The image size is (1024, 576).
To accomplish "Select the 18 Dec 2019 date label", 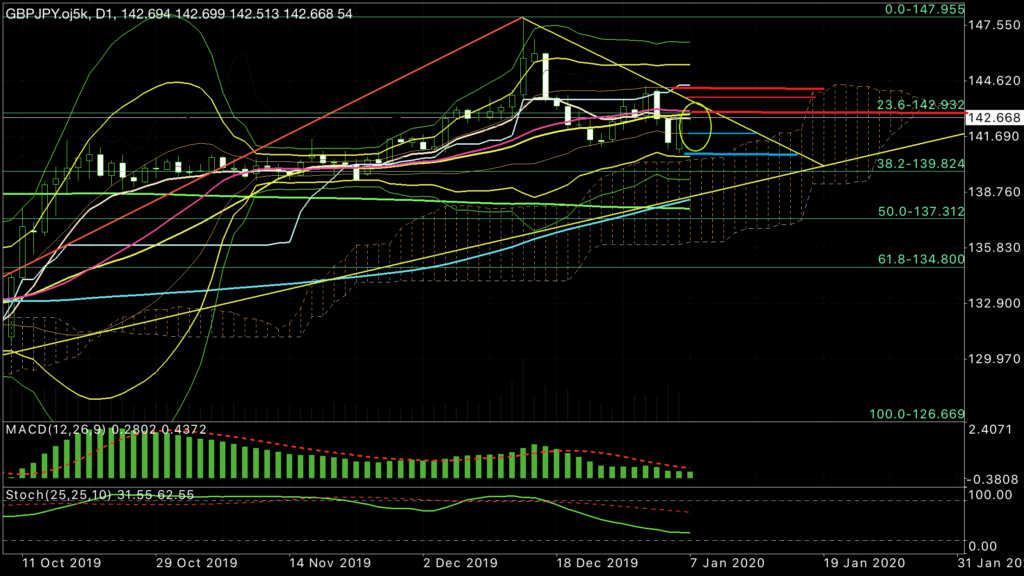I will 597,563.
